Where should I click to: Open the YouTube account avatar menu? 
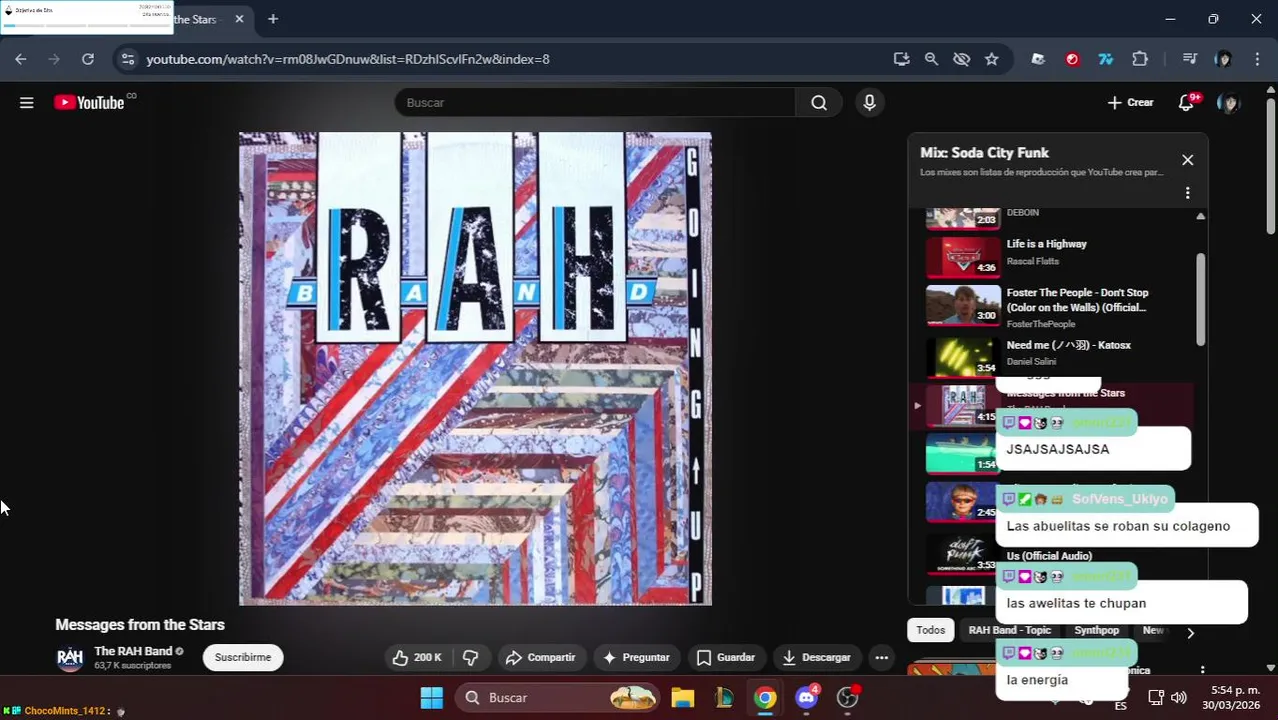[1228, 102]
